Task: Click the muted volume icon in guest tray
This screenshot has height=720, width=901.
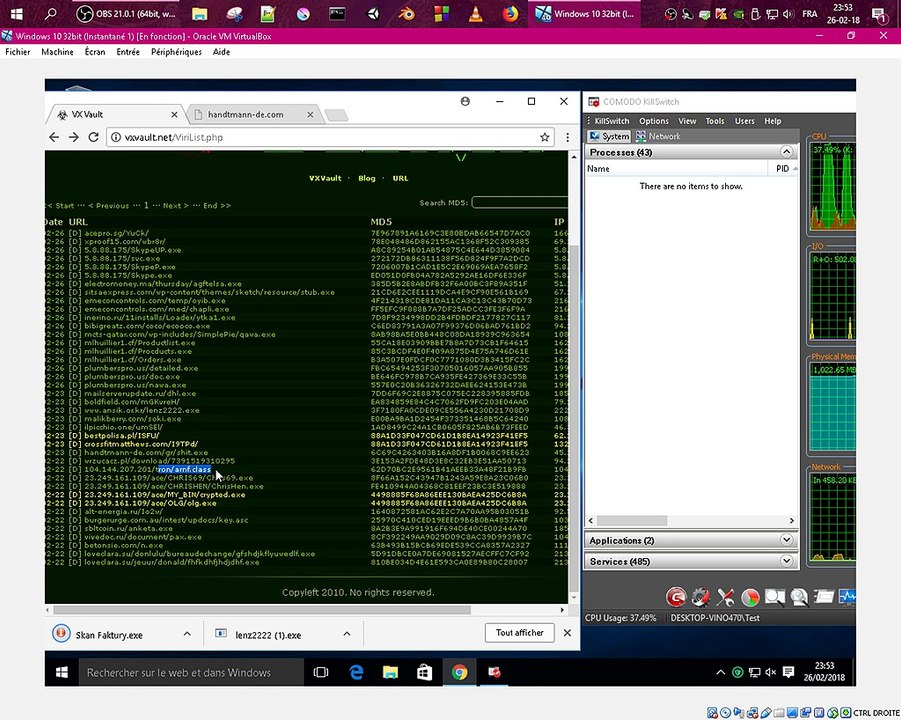Action: pyautogui.click(x=771, y=672)
